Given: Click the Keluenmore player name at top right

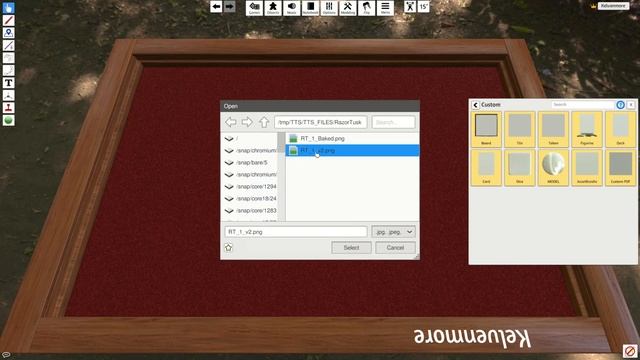Looking at the screenshot, I should click(x=613, y=6).
